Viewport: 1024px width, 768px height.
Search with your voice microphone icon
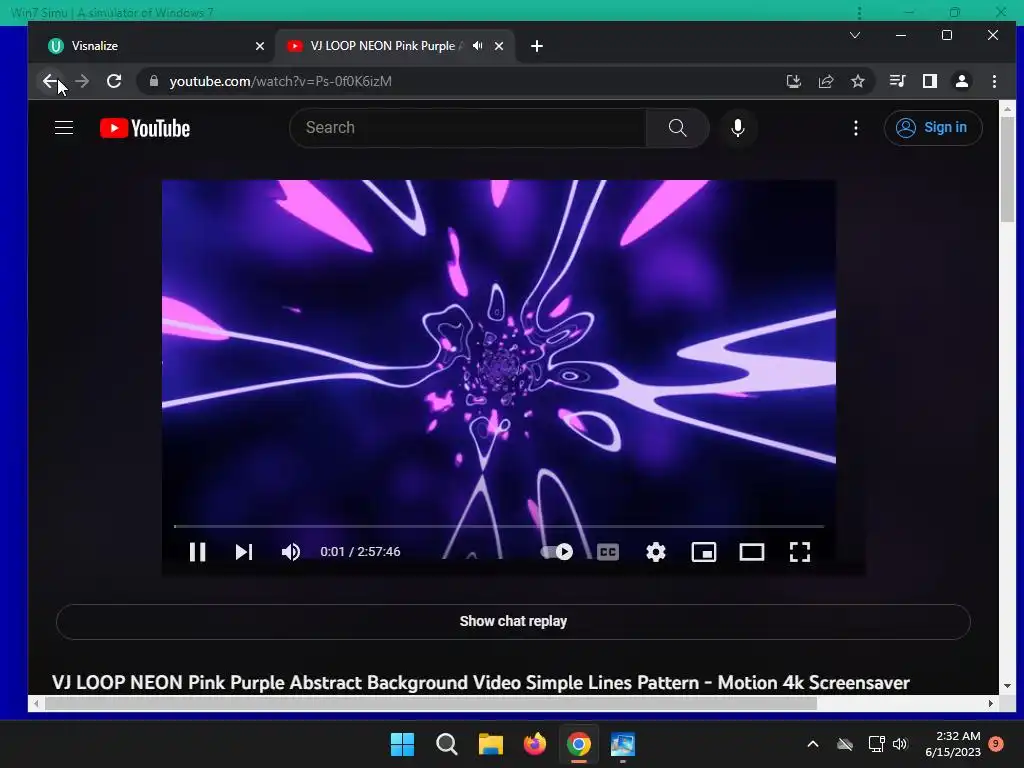point(738,127)
